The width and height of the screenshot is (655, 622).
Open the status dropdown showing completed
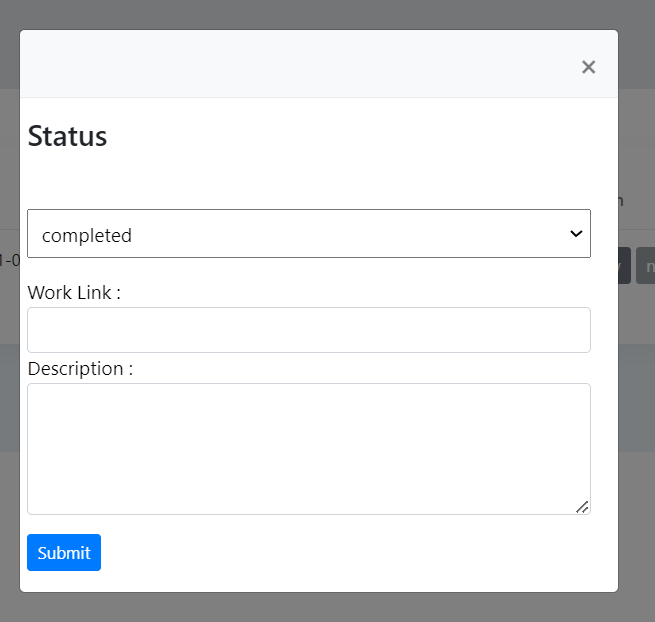tap(308, 234)
